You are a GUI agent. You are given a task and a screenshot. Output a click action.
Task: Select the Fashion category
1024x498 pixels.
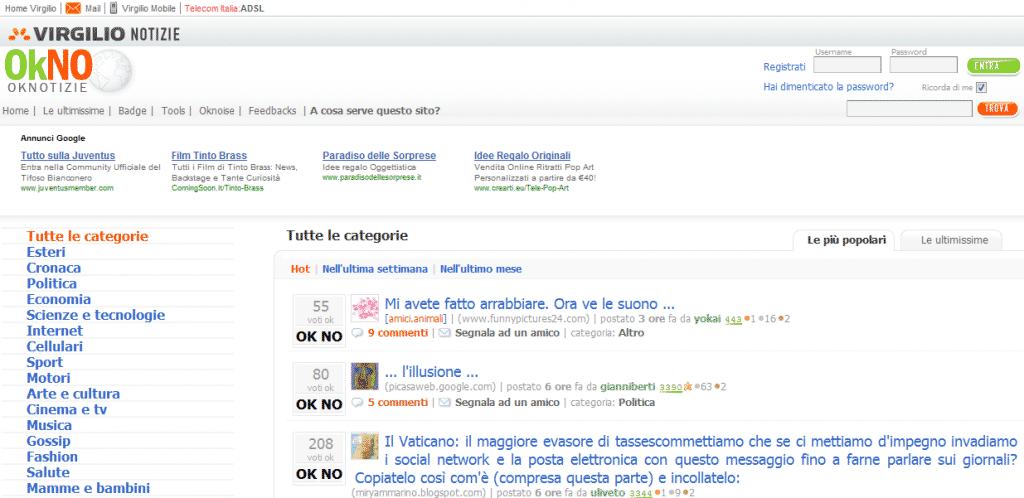(52, 456)
